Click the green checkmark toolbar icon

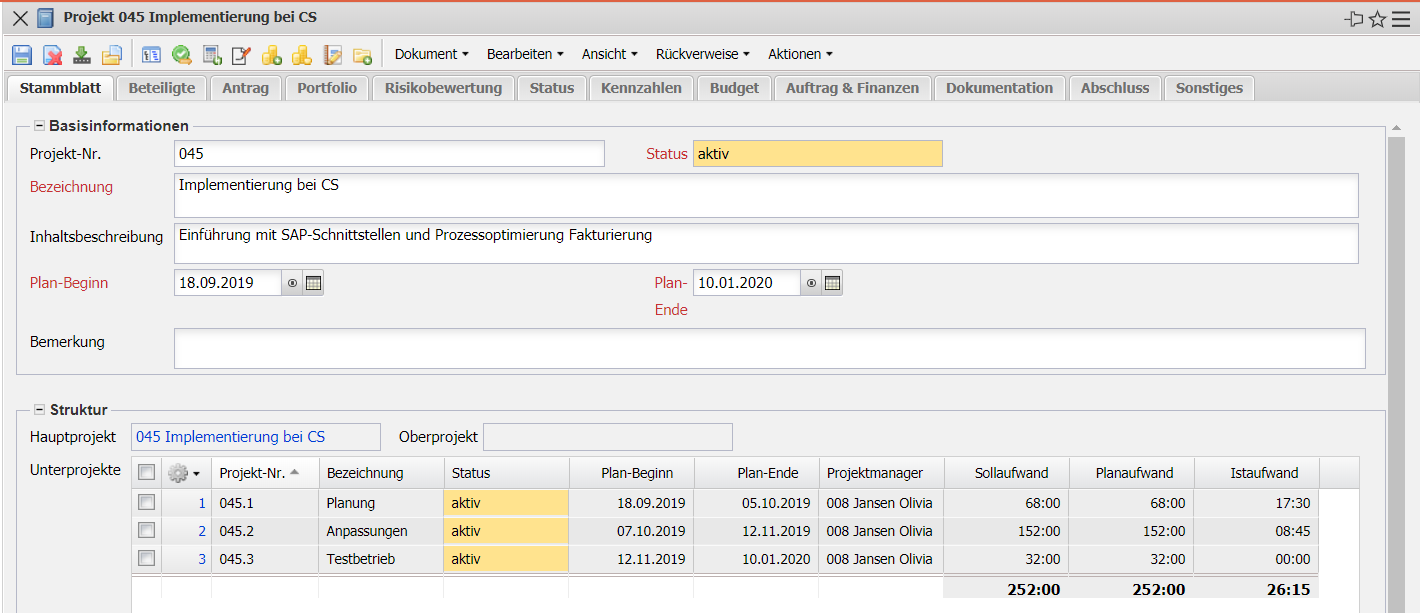(x=182, y=55)
